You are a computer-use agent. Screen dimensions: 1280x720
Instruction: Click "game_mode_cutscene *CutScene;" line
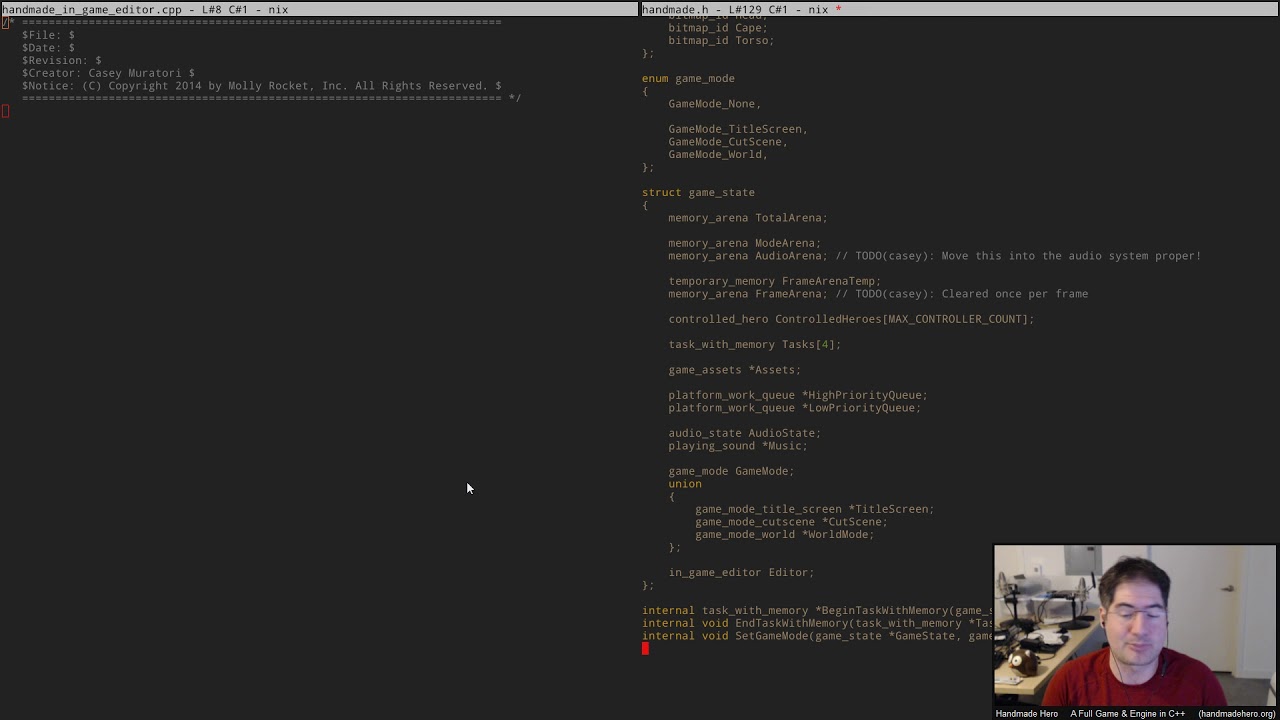791,522
